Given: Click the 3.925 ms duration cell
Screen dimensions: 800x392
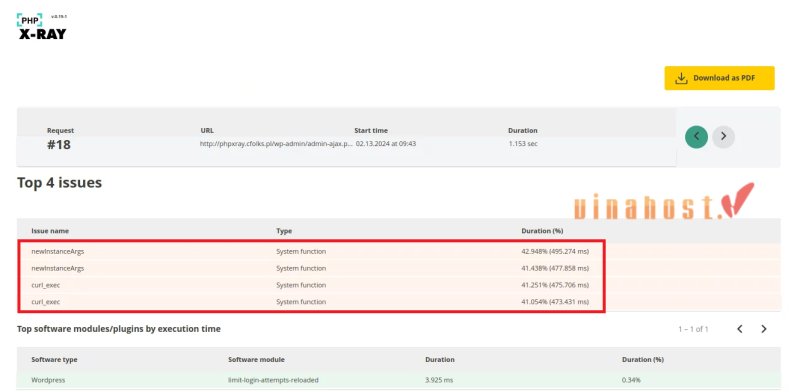Looking at the screenshot, I should tap(439, 380).
